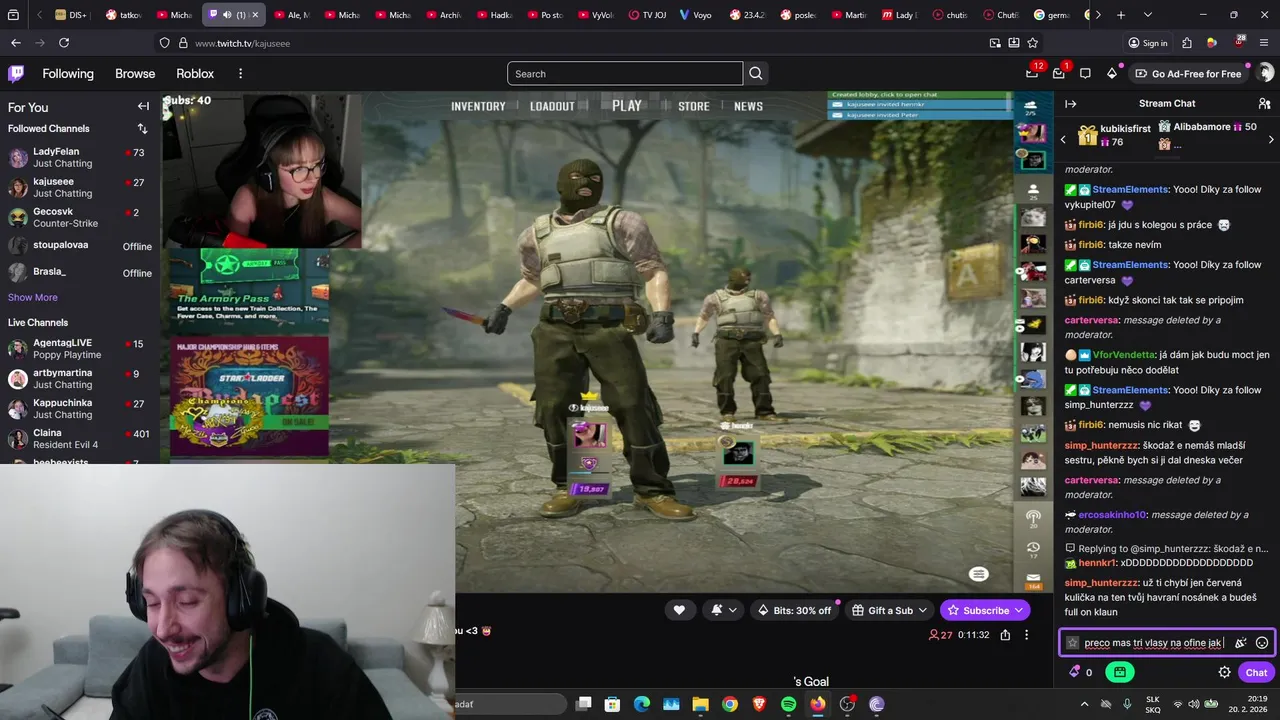This screenshot has height=720, width=1280.
Task: Open File Explorer from the taskbar
Action: coord(700,704)
